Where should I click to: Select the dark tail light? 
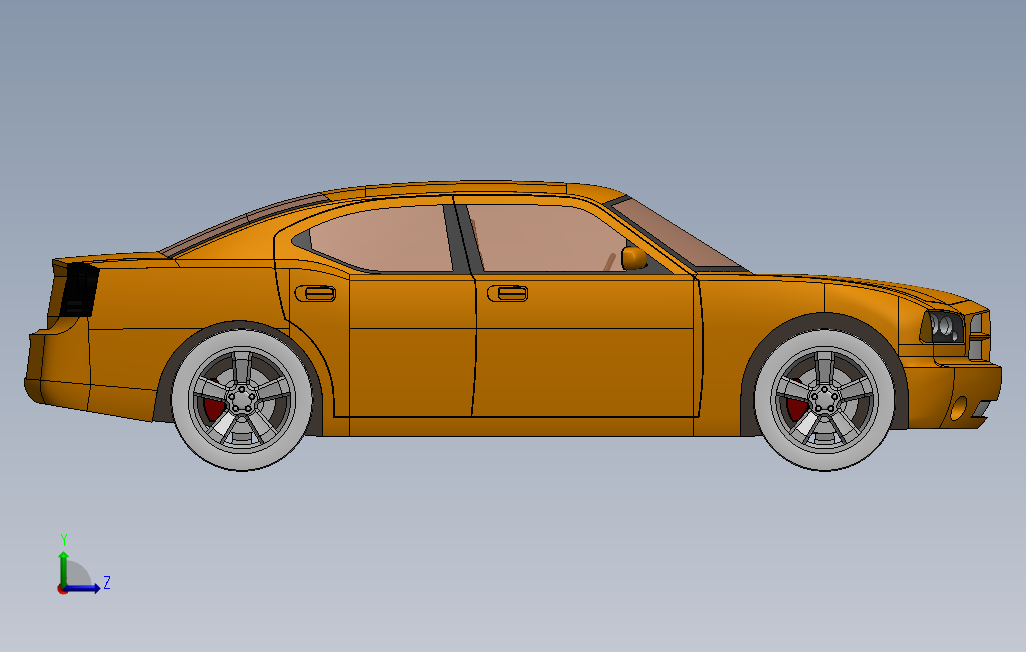point(80,290)
